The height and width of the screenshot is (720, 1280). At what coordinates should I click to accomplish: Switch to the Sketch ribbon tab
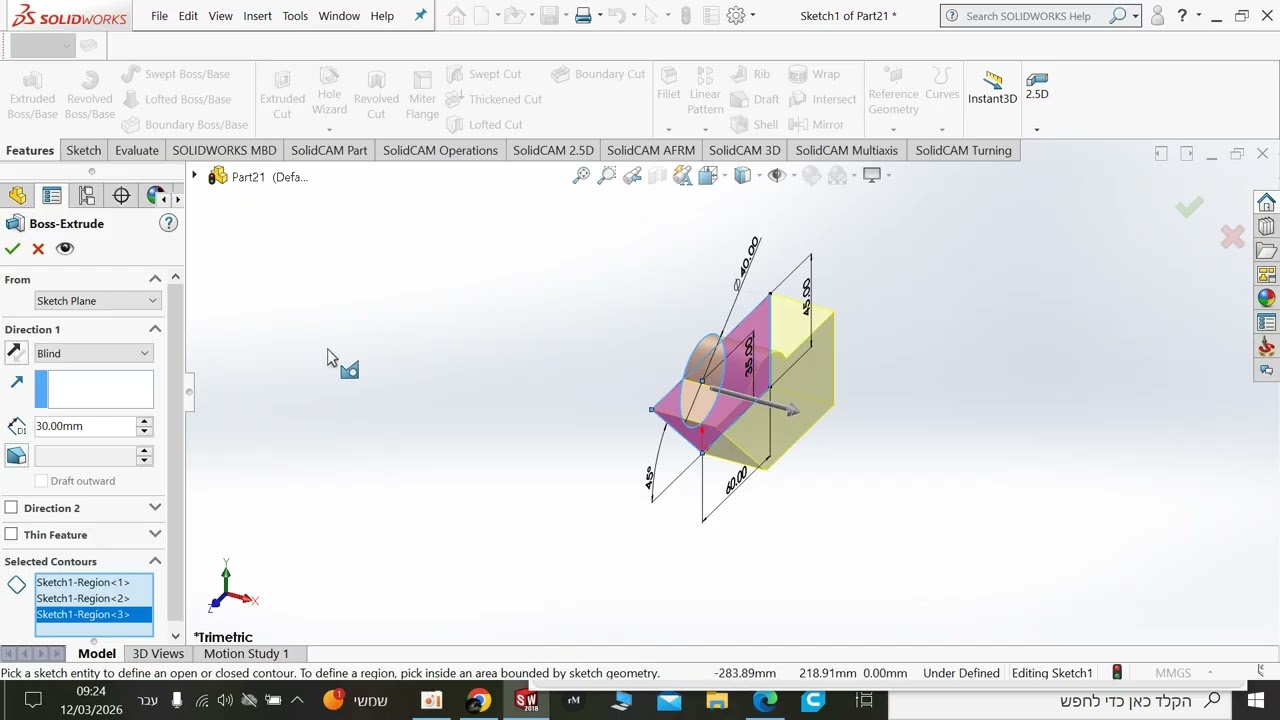coord(84,151)
